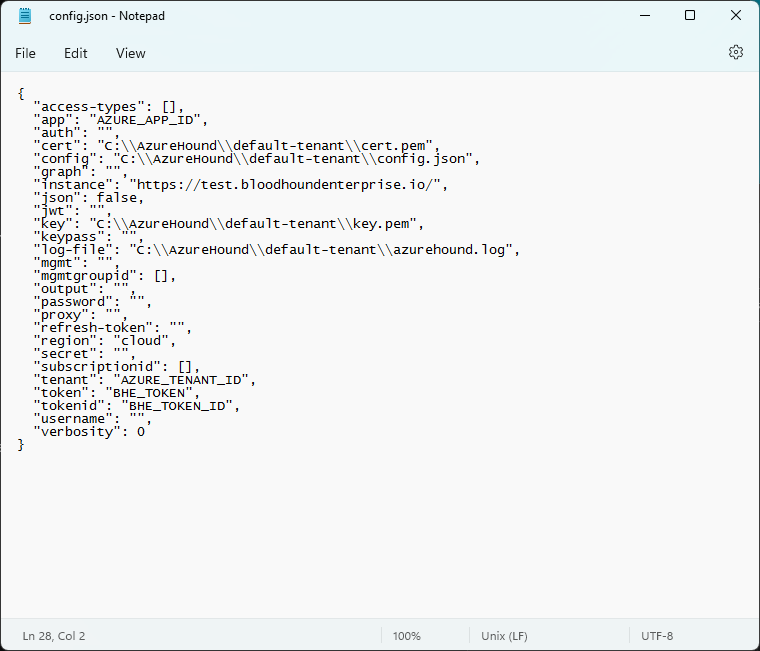Click the "cert" path line ending cert.pem
Viewport: 760px width, 651px height.
[237, 146]
